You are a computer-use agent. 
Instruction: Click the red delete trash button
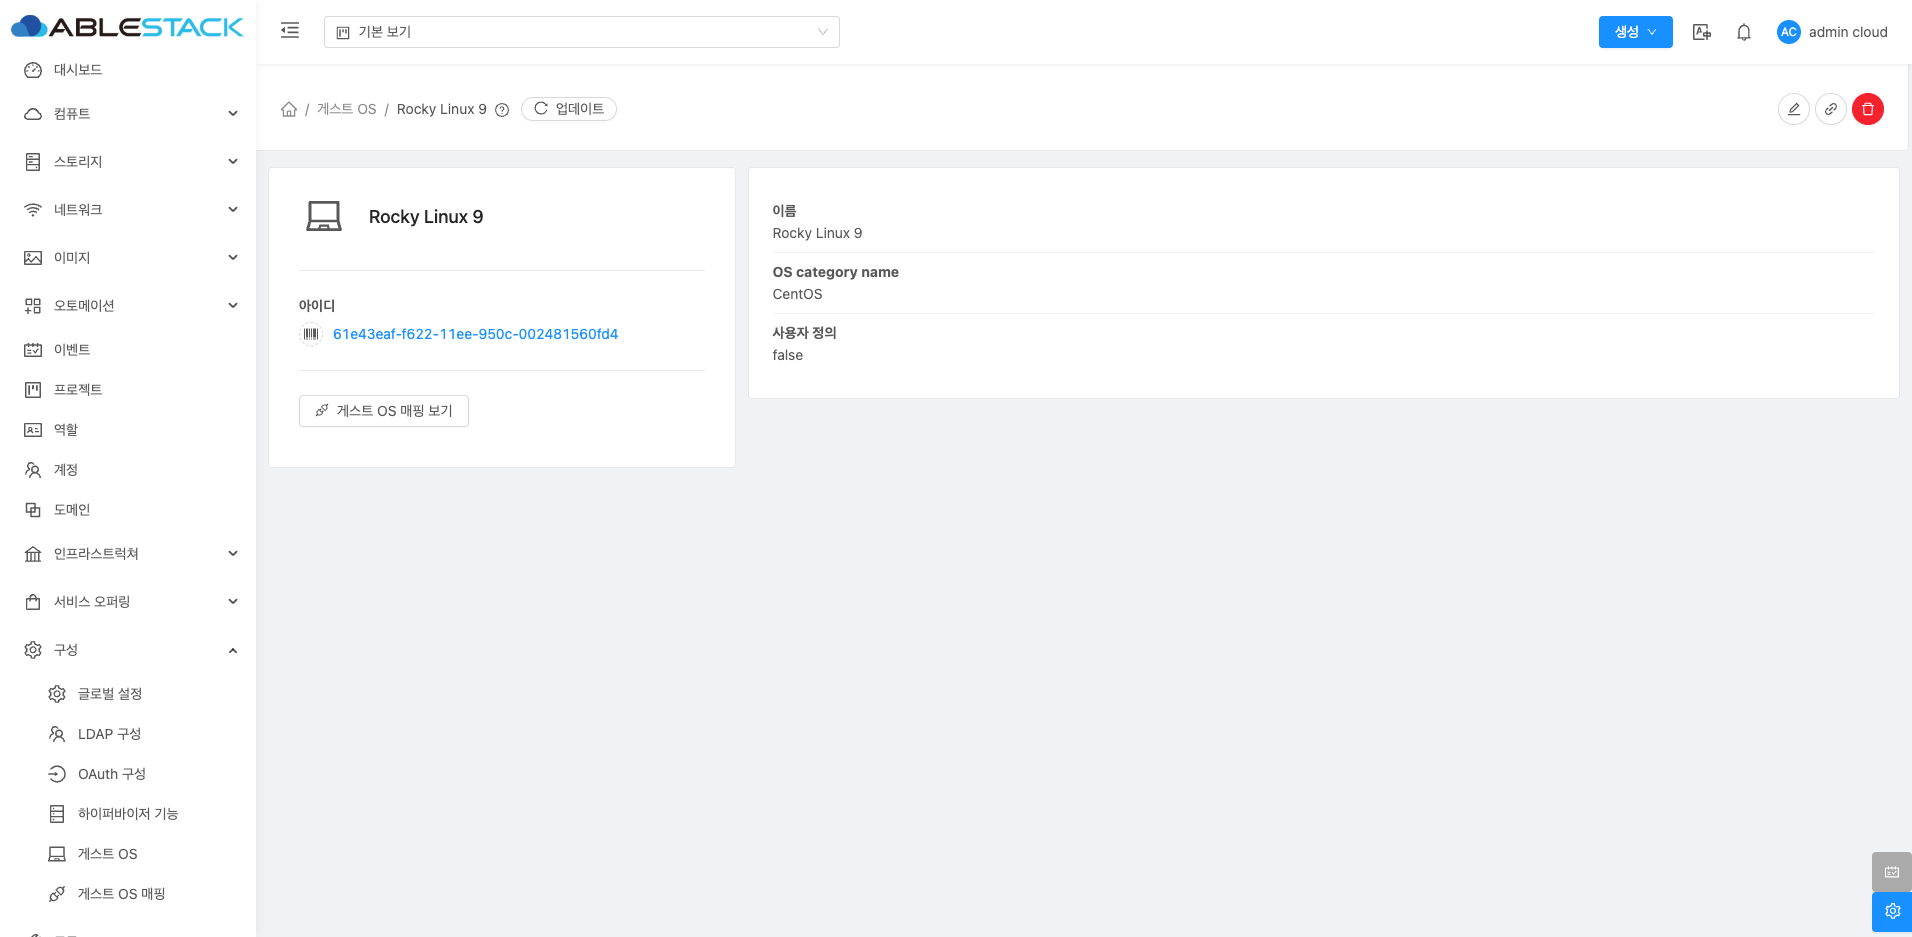tap(1868, 109)
